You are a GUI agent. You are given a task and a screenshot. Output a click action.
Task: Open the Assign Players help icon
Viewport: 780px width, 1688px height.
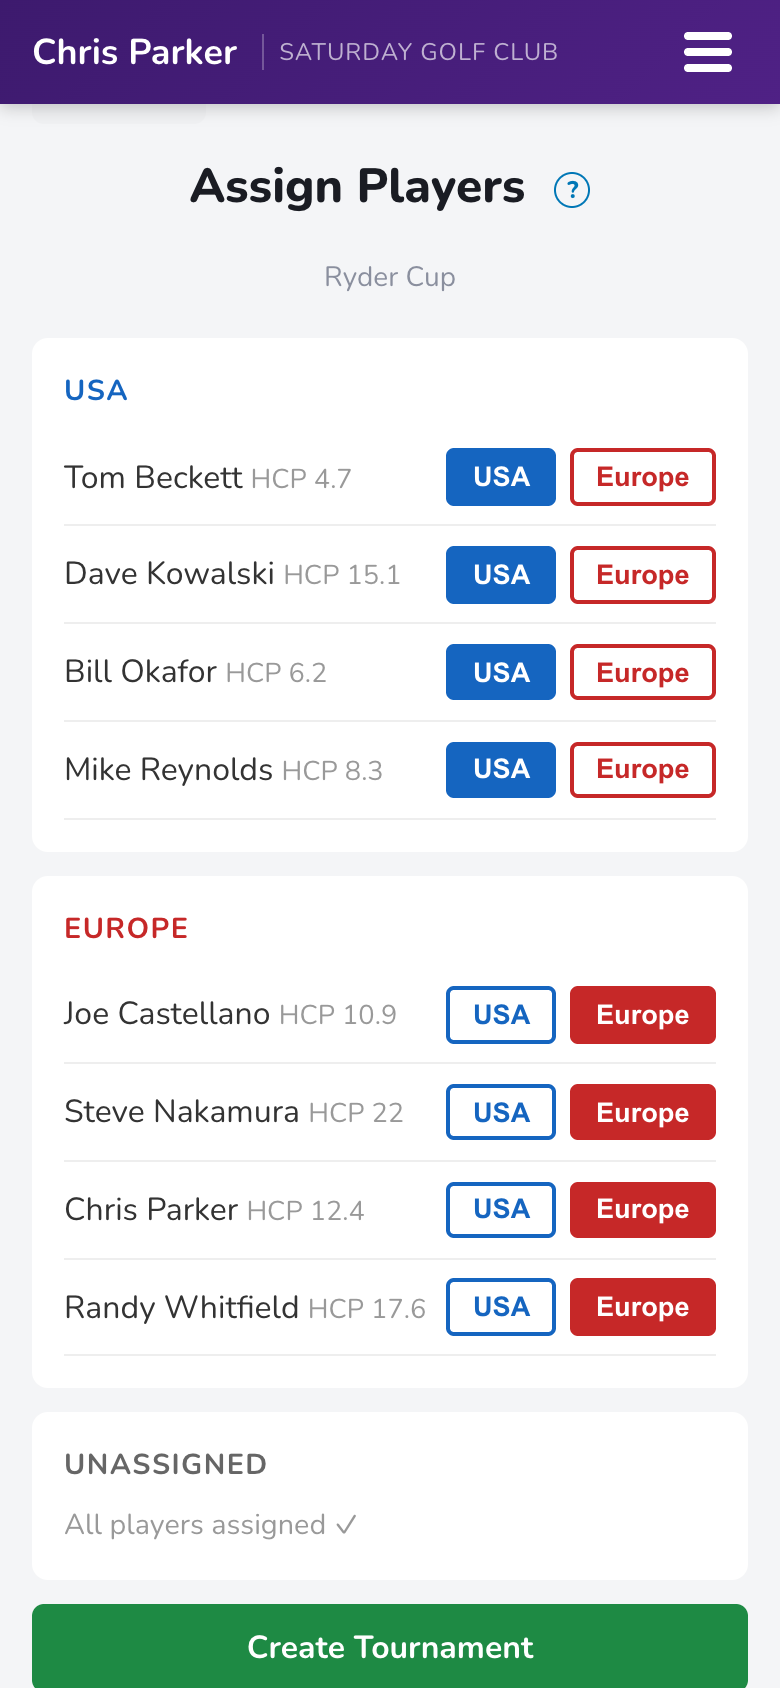[x=572, y=189]
